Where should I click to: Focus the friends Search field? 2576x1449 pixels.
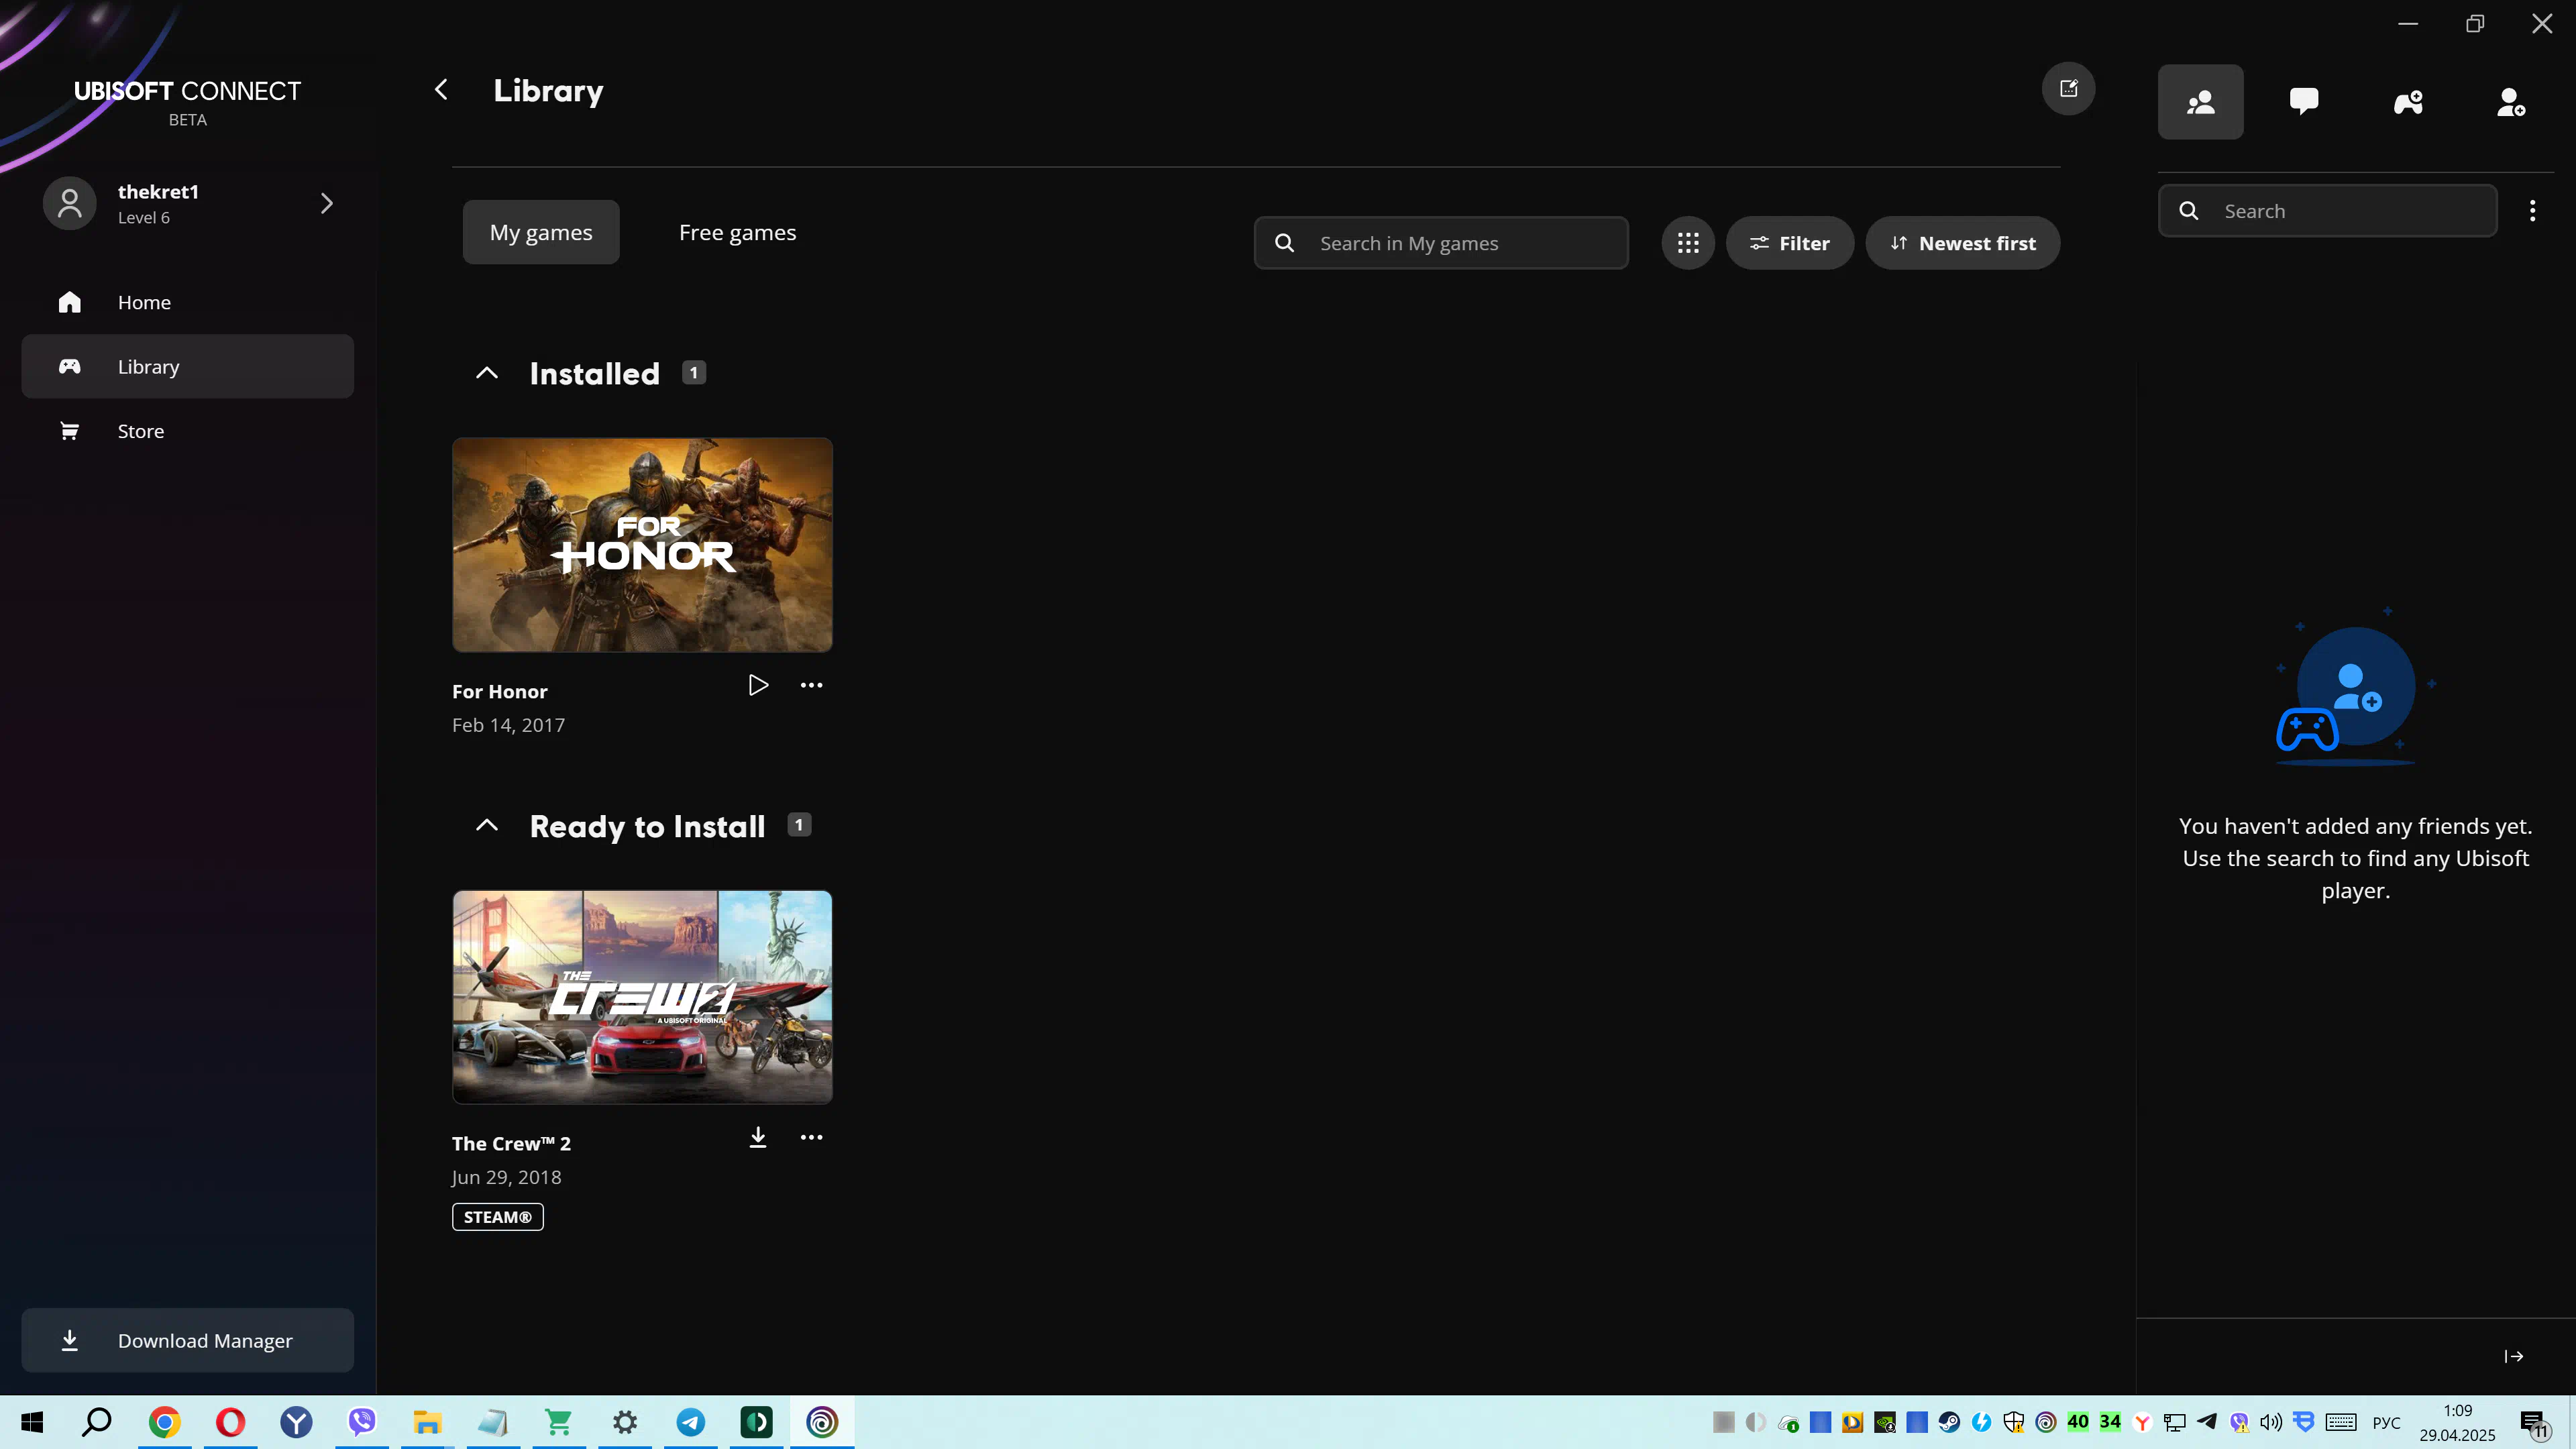click(2328, 211)
